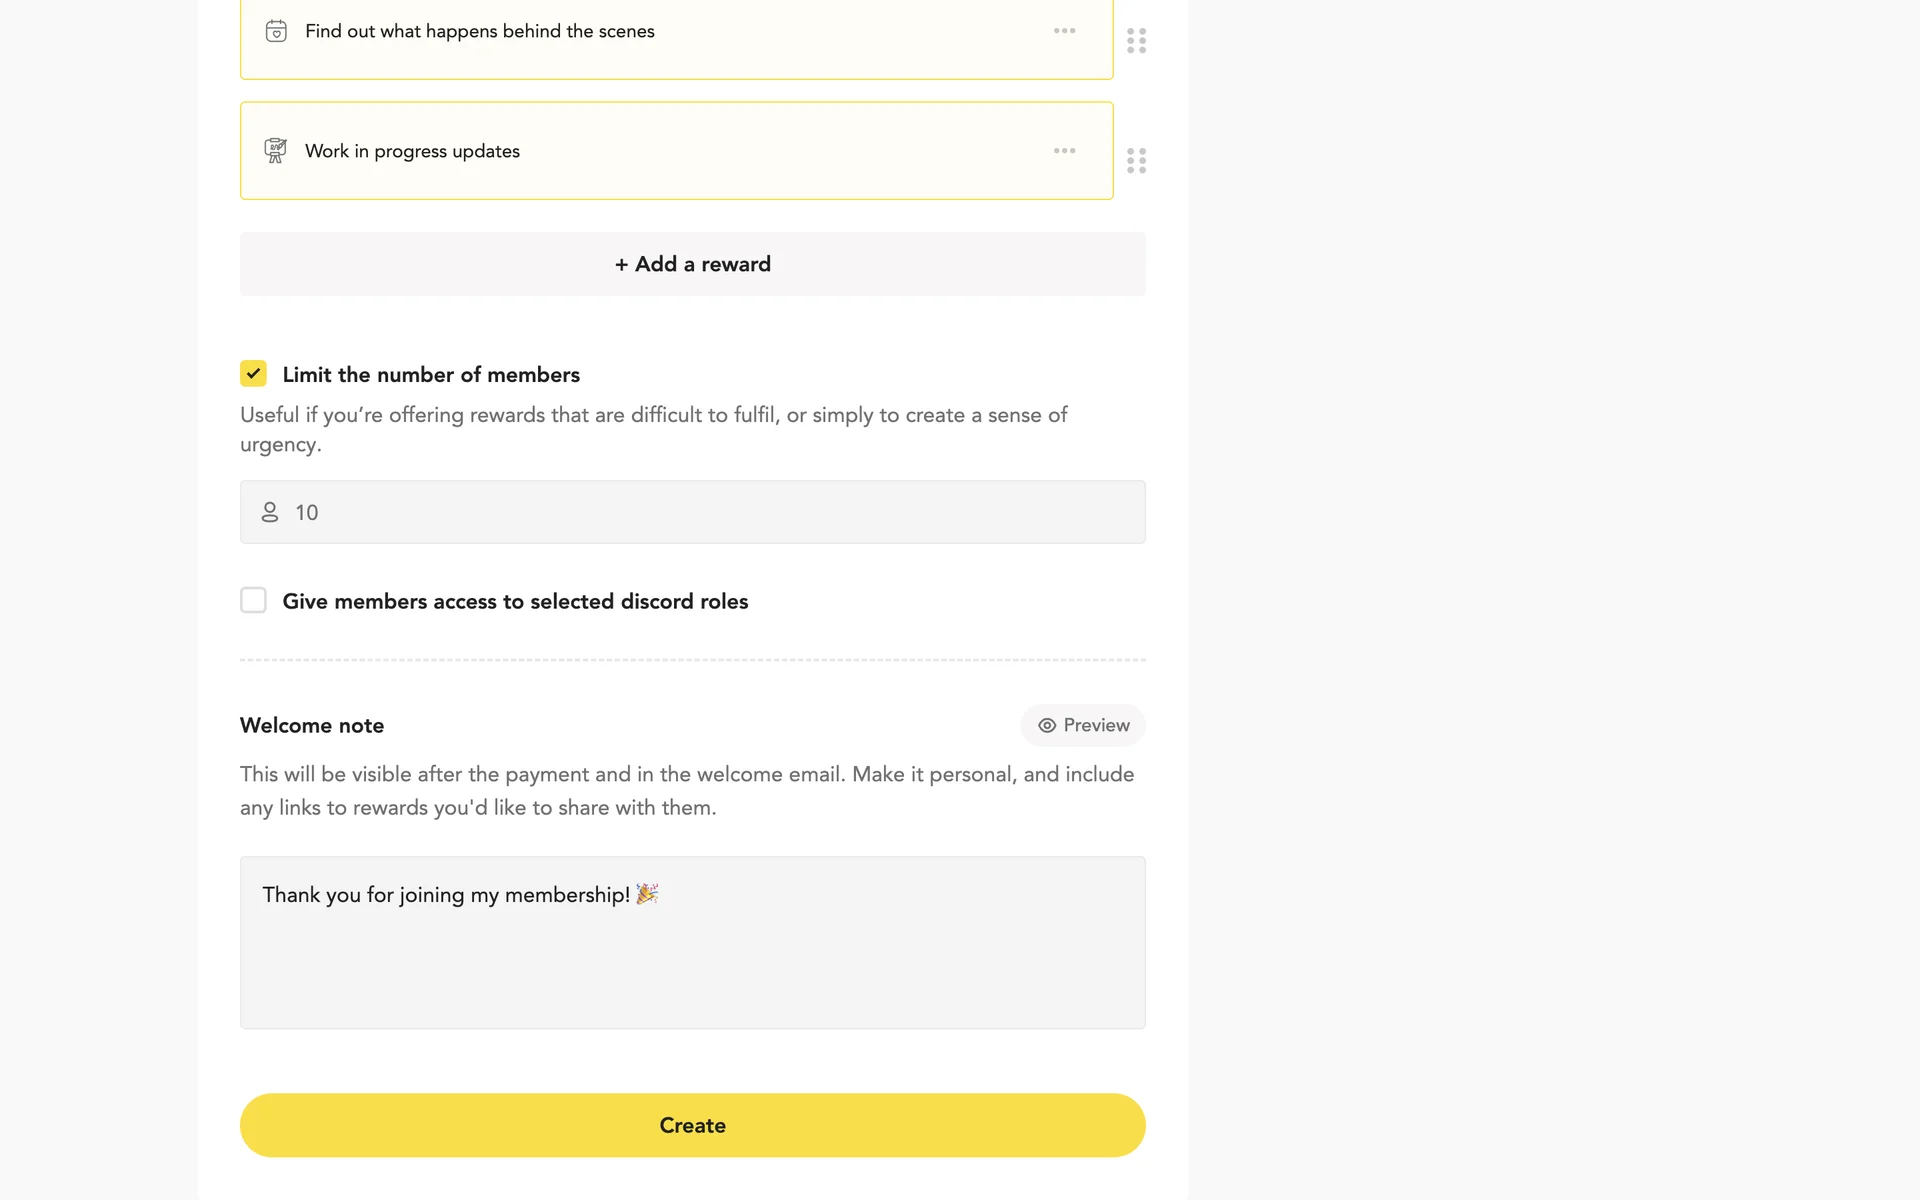Viewport: 1920px width, 1200px height.
Task: Open three-dot menu for Work in progress updates
Action: click(1064, 151)
